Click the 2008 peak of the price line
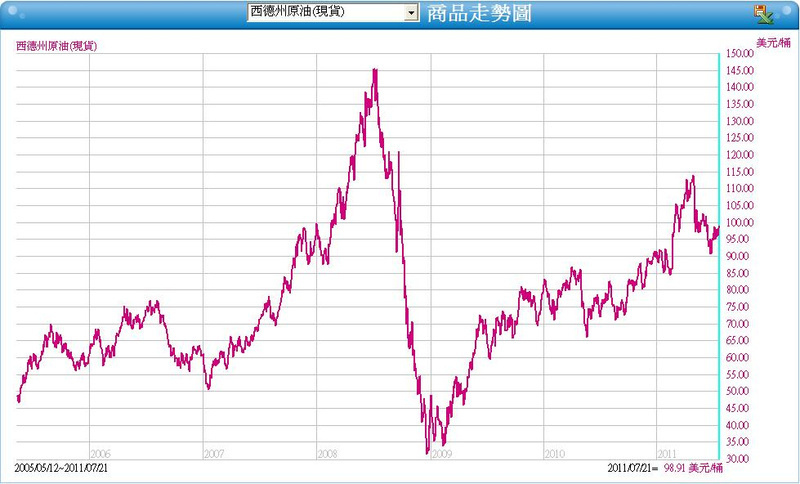Image resolution: width=800 pixels, height=484 pixels. tap(375, 70)
